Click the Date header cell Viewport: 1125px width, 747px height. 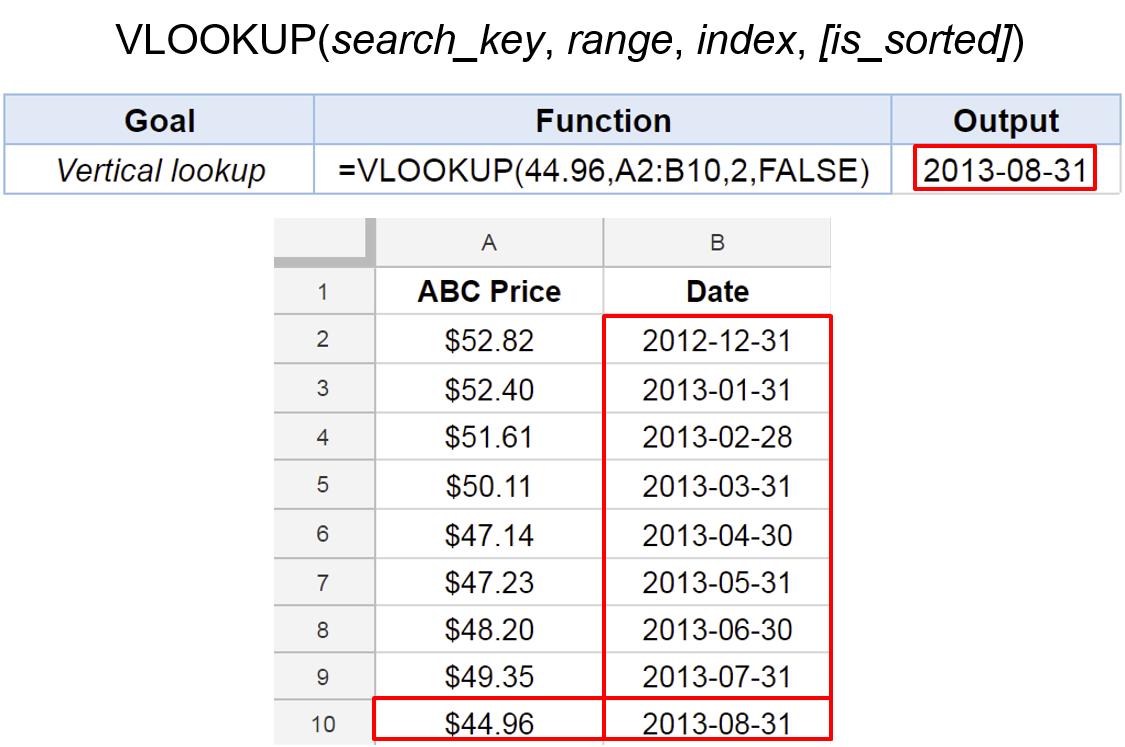tap(717, 291)
